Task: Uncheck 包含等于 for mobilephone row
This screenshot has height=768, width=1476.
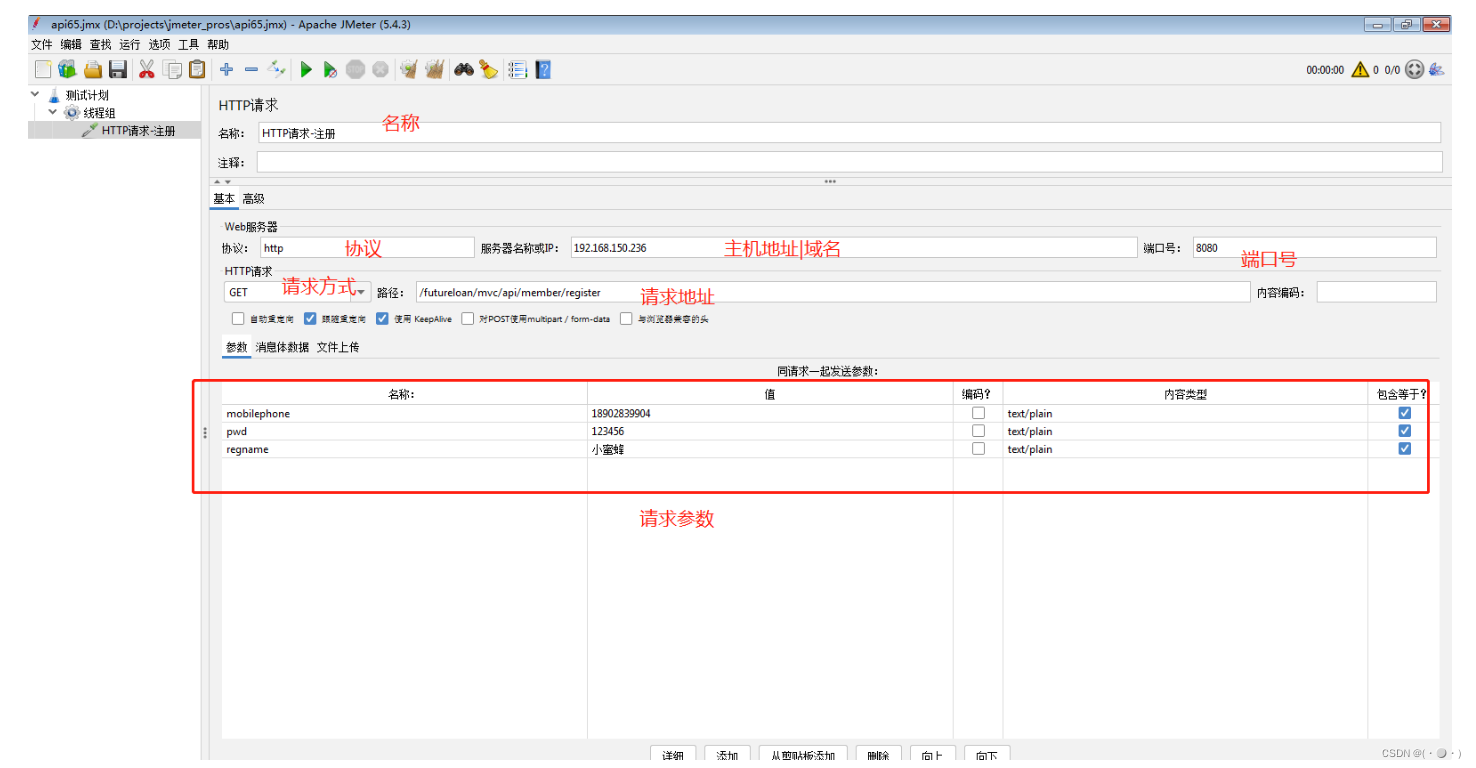Action: pos(1404,413)
